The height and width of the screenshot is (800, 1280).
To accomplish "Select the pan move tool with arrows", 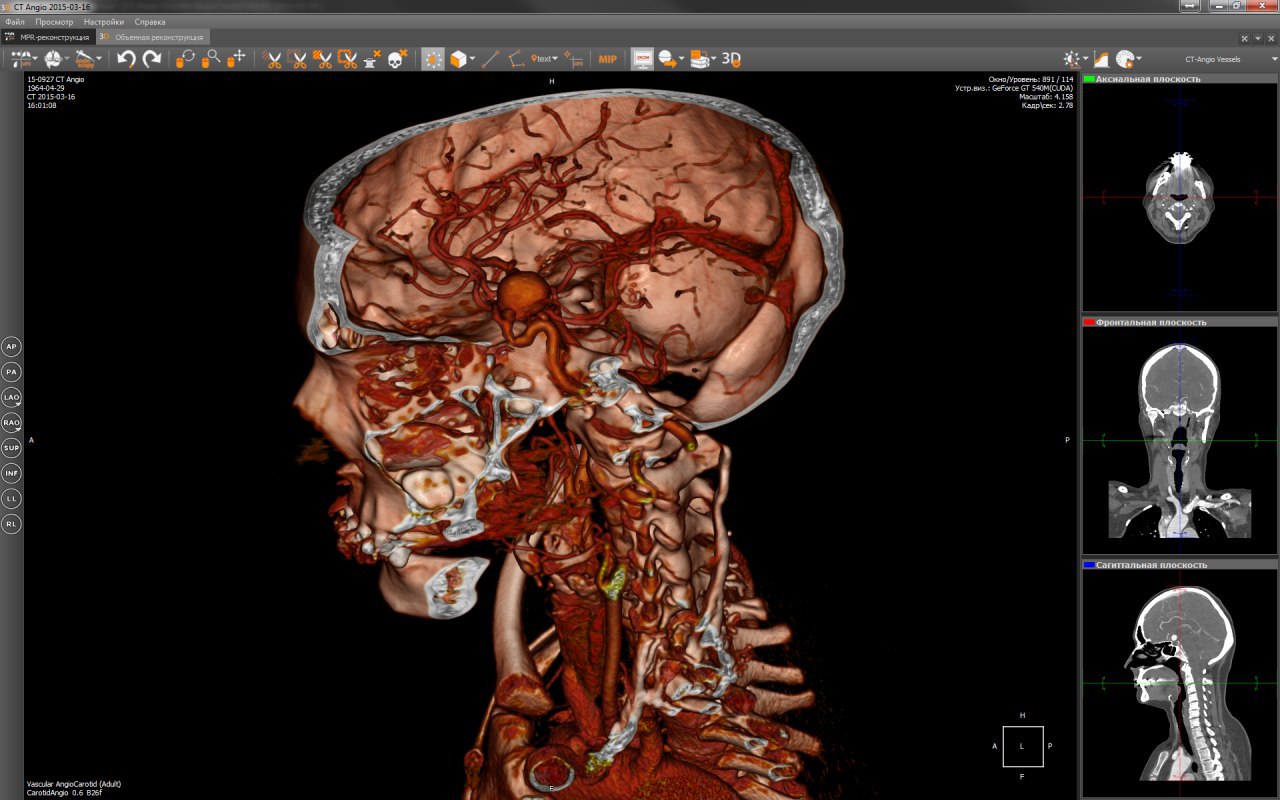I will pos(238,59).
